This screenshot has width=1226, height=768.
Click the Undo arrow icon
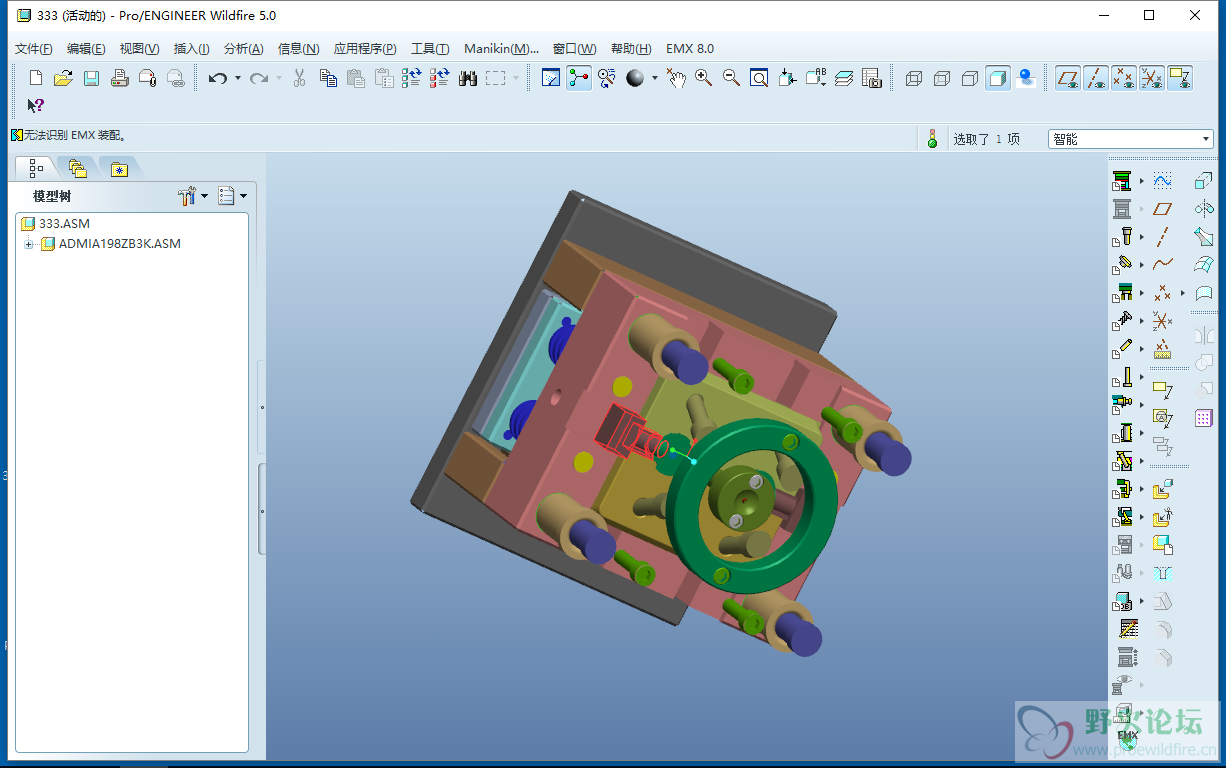tap(217, 78)
